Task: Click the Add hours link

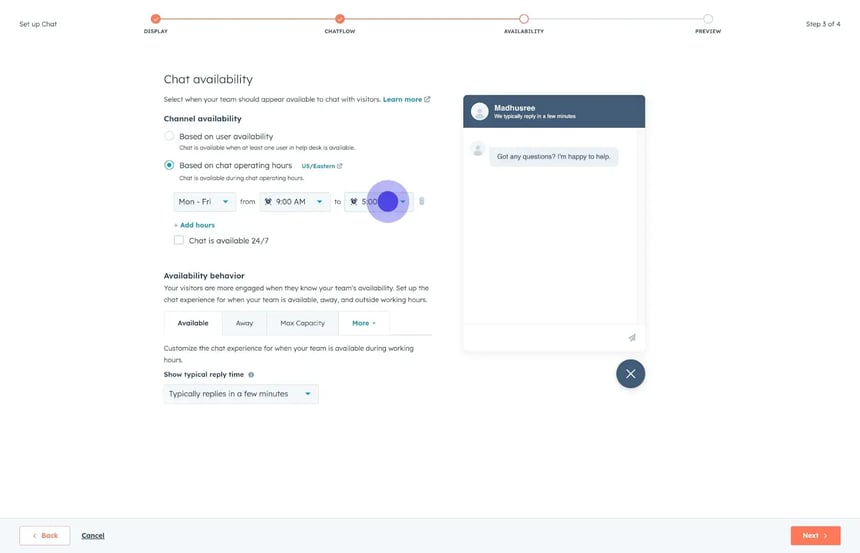Action: pos(195,225)
